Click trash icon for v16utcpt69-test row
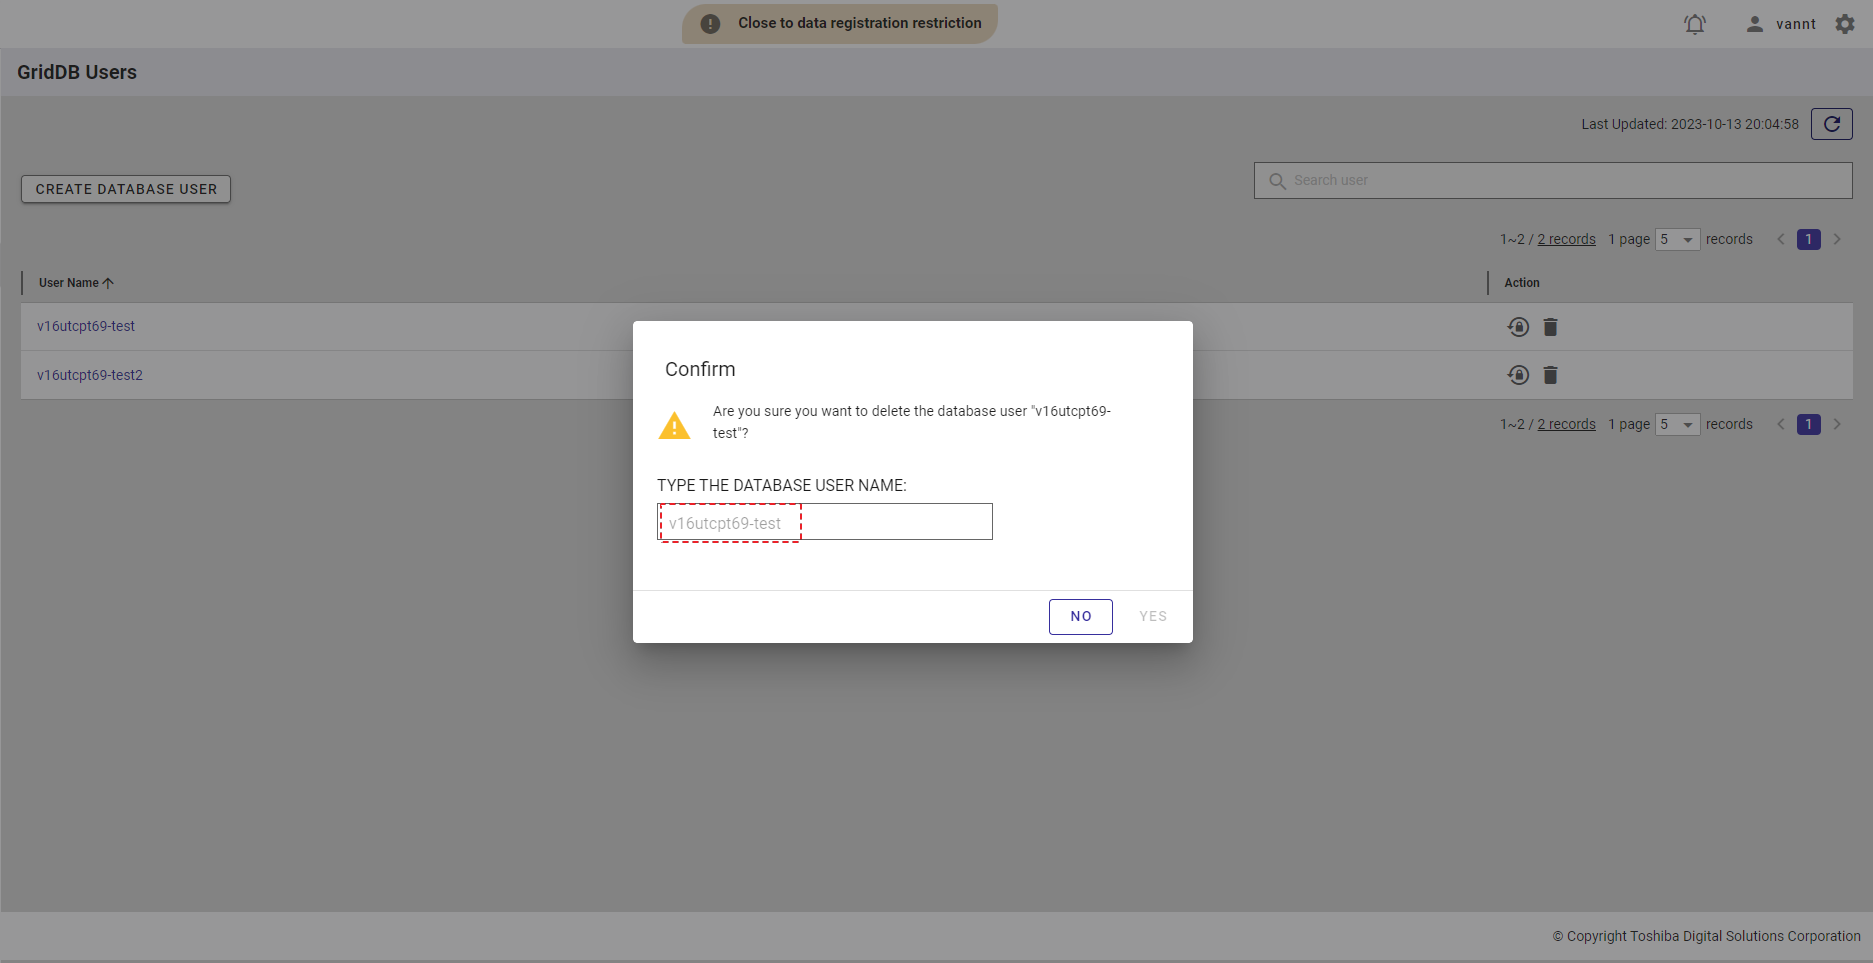1873x963 pixels. pyautogui.click(x=1550, y=327)
